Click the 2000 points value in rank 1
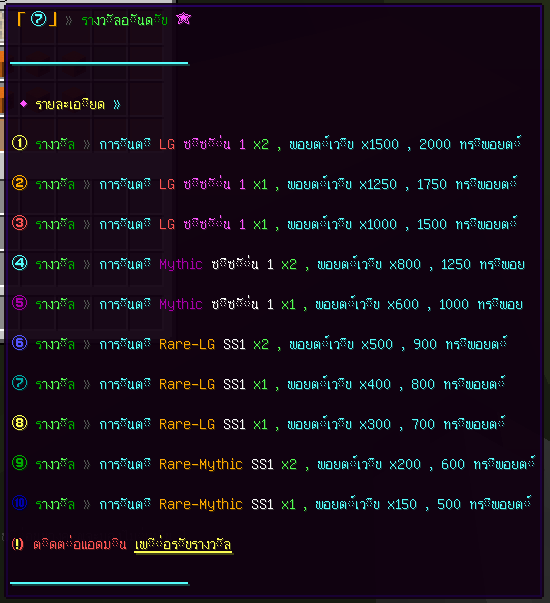 [x=435, y=145]
